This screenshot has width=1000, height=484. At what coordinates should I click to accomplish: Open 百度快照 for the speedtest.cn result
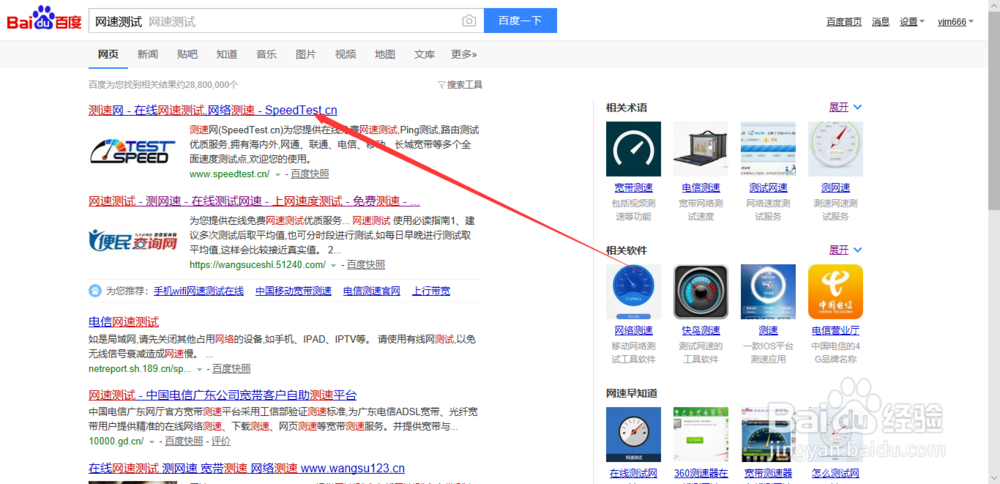click(311, 174)
